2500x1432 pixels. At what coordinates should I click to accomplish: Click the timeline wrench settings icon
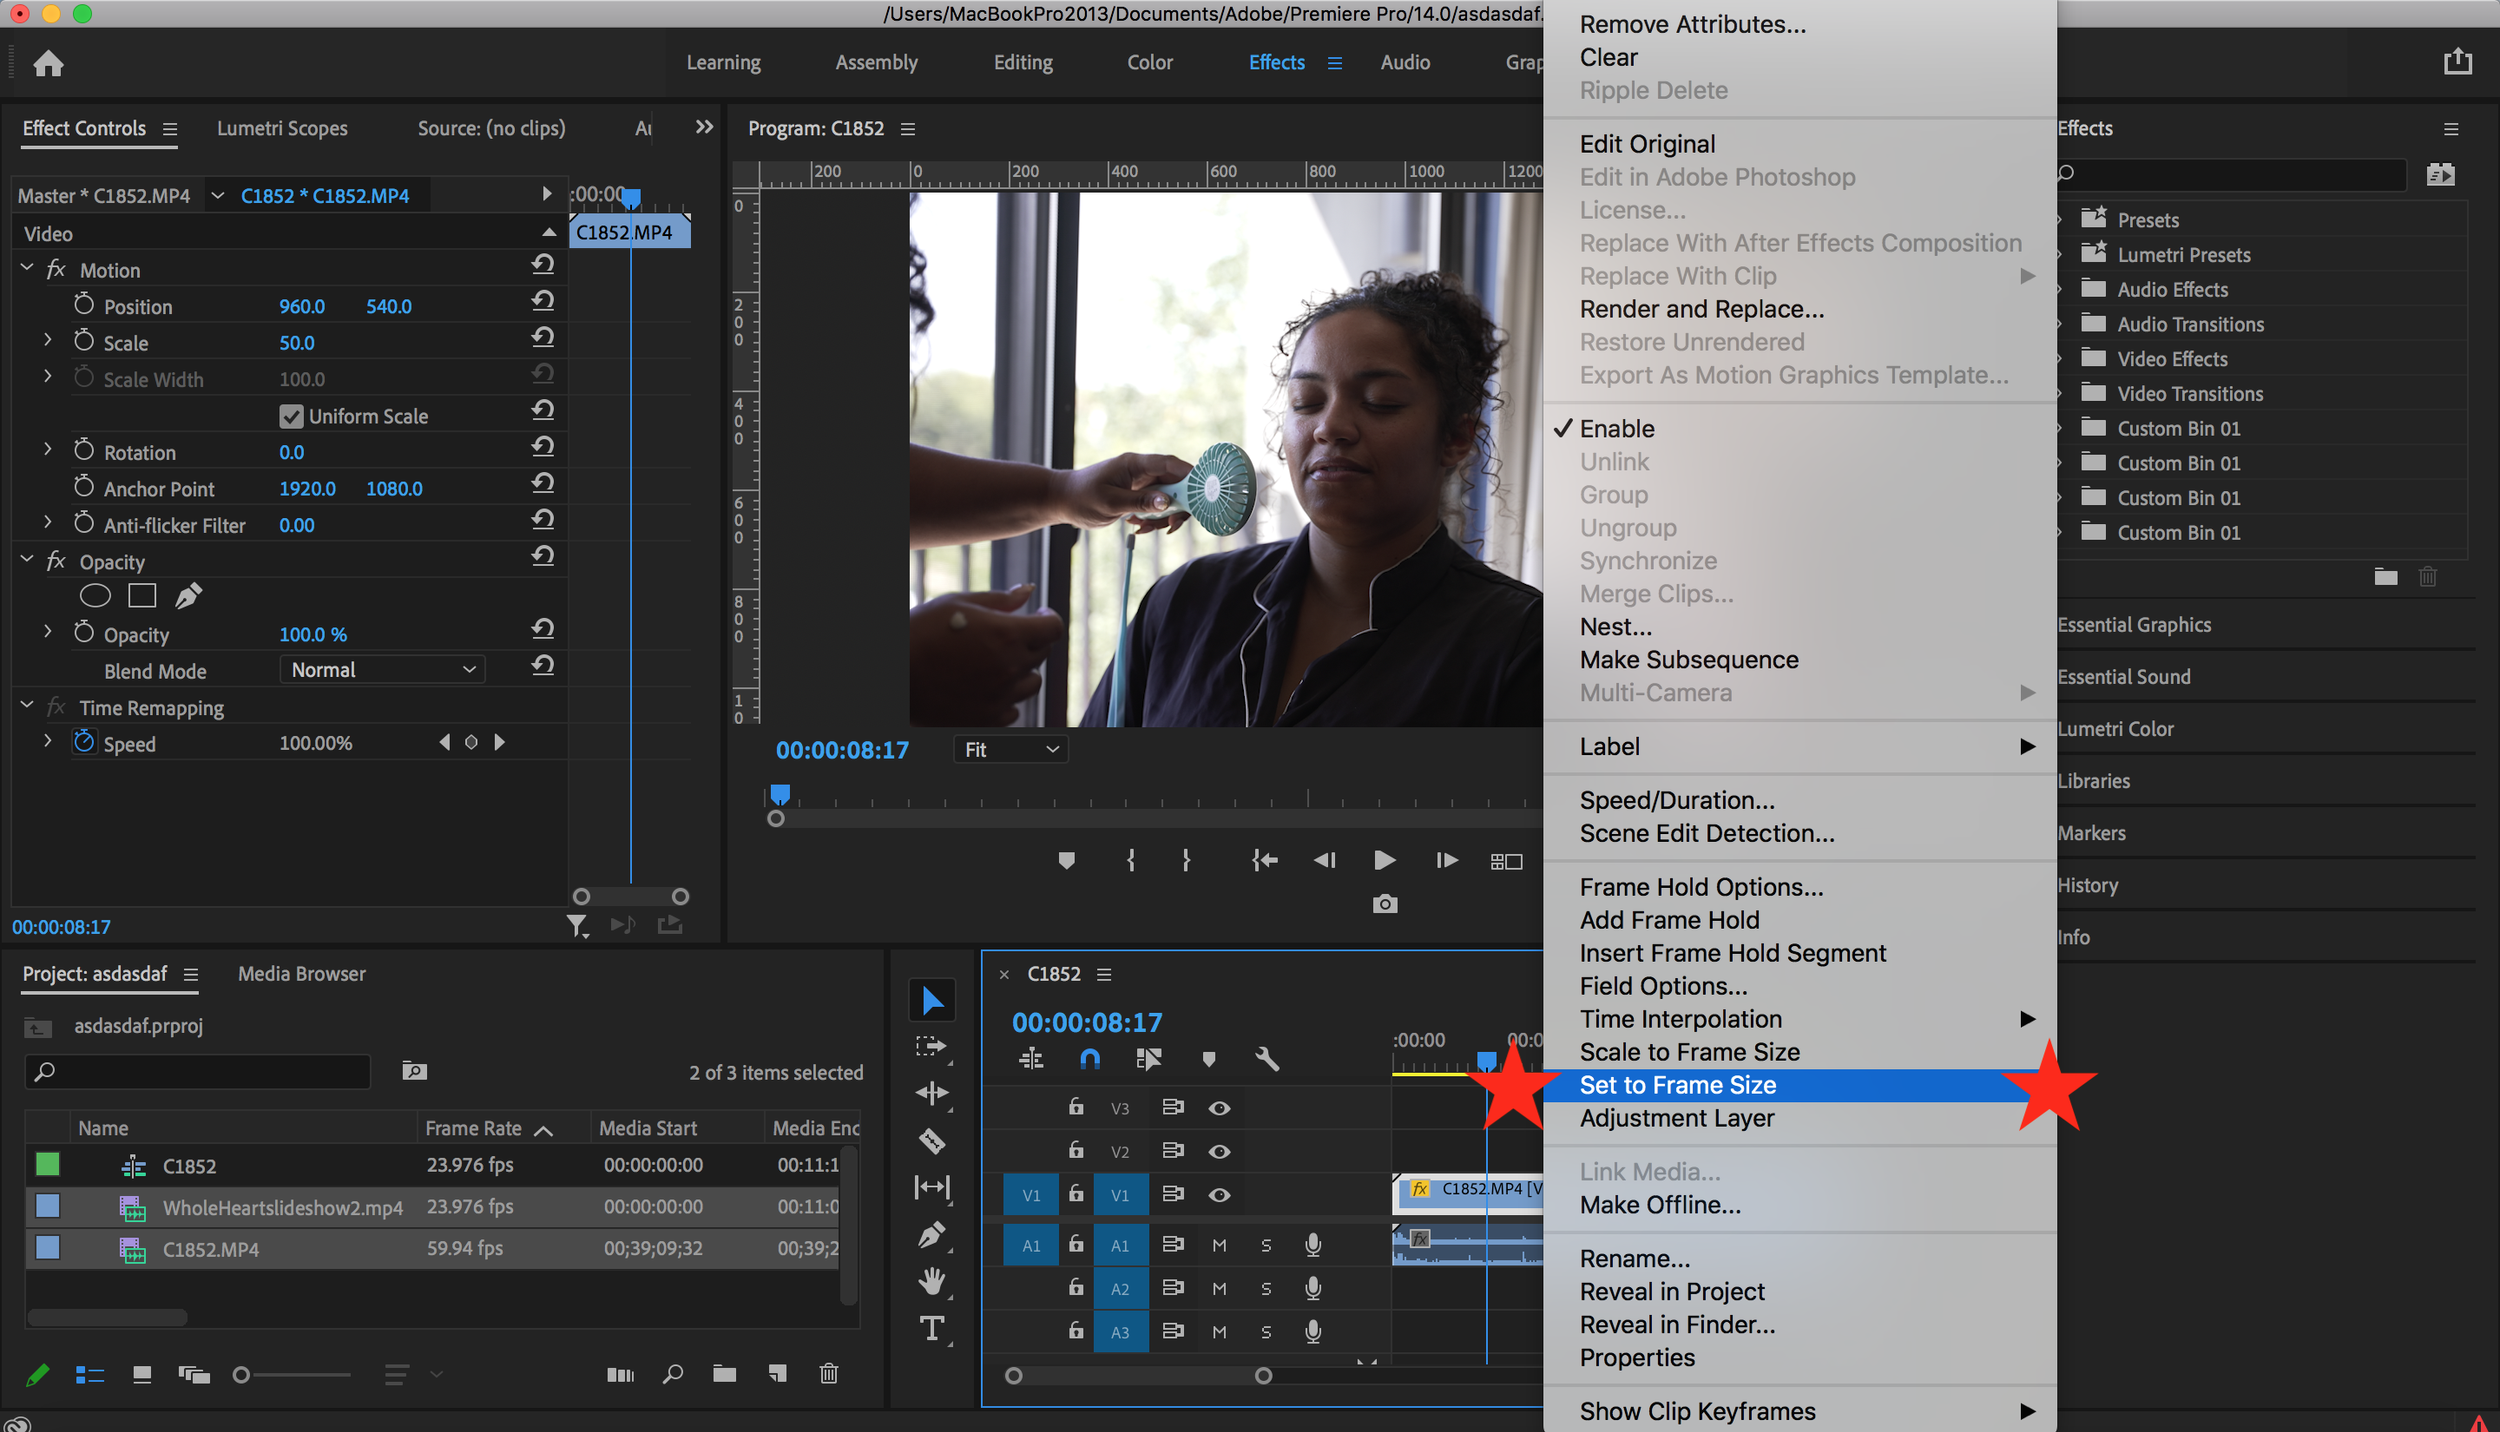click(x=1267, y=1059)
